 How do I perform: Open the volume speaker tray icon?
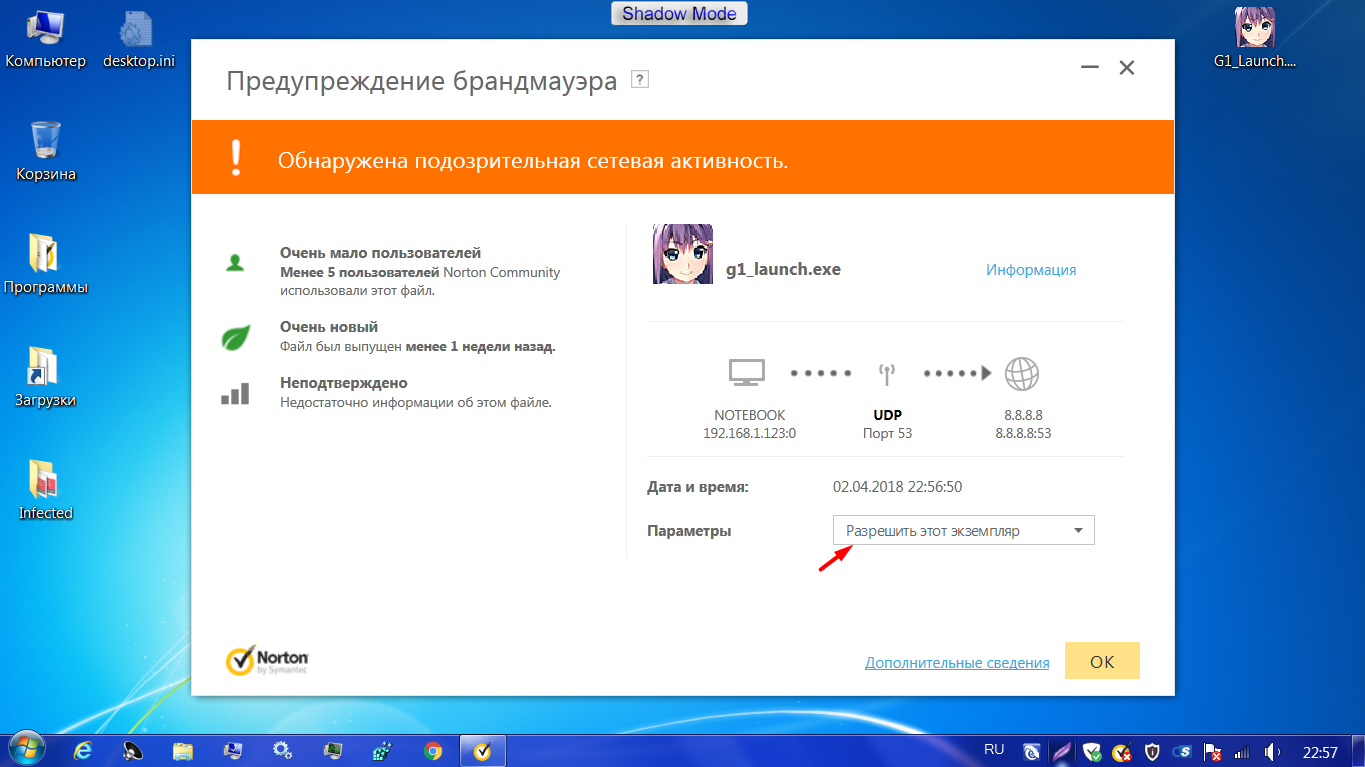(1273, 751)
